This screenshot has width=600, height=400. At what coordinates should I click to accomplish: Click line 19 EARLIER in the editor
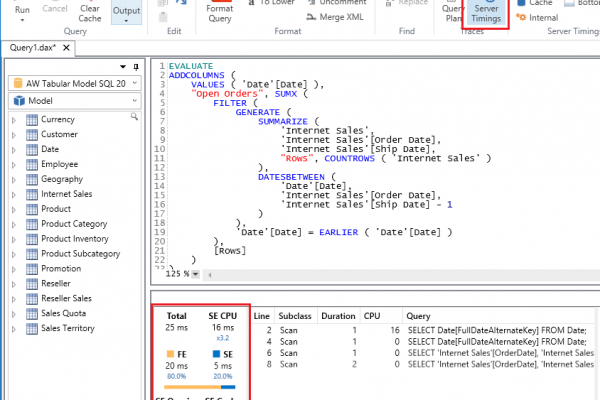pyautogui.click(x=339, y=232)
